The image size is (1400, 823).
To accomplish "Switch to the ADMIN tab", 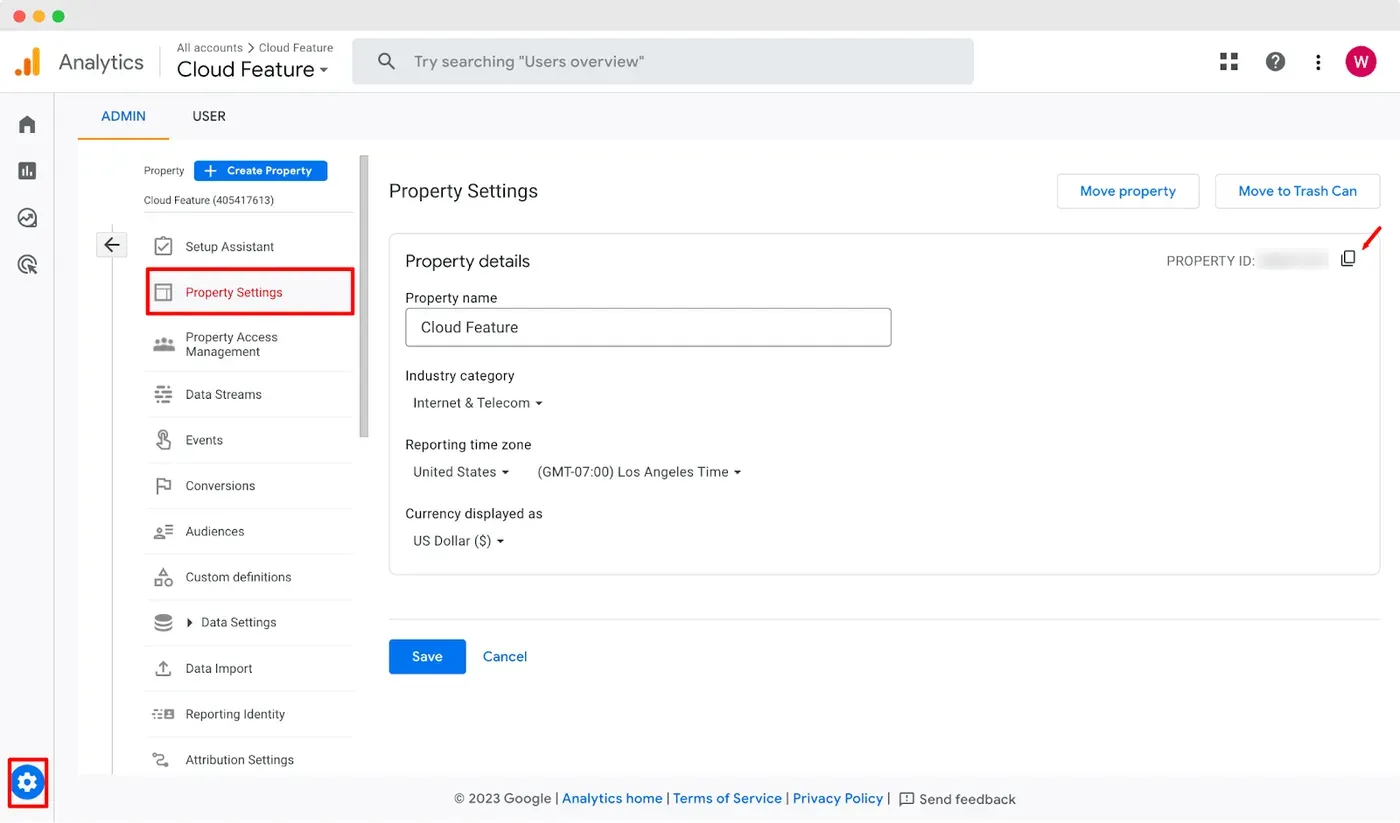I will [x=124, y=116].
